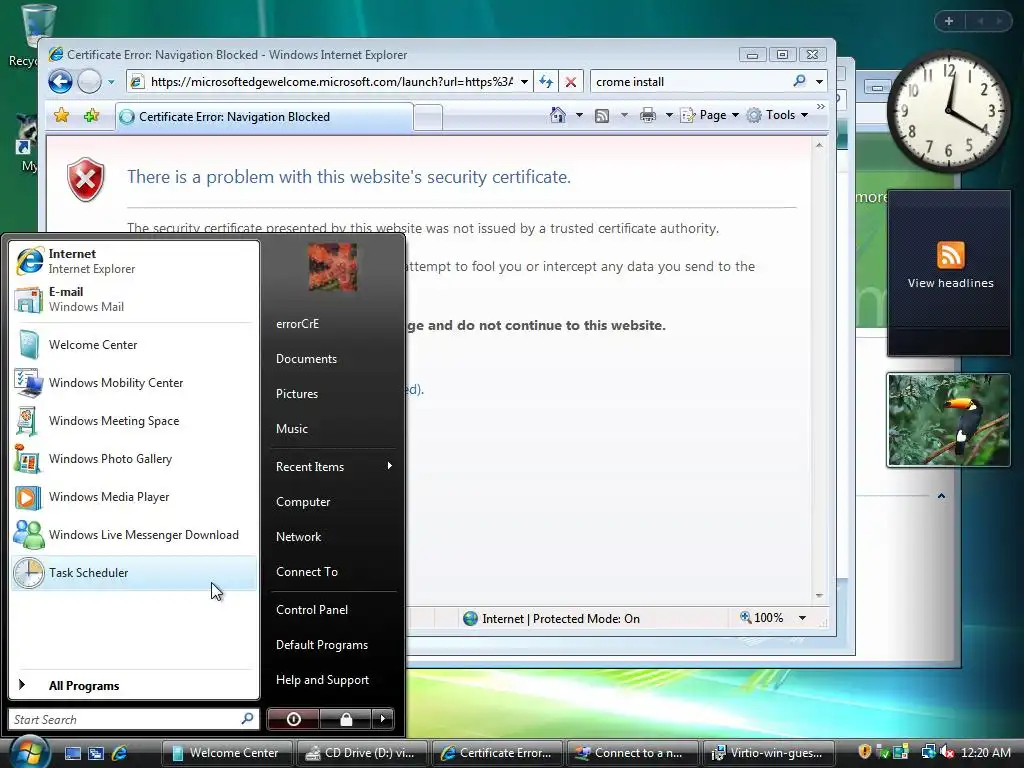Screen dimensions: 1024x768
Task: Open a new blank tab in Internet Explorer
Action: pos(428,118)
